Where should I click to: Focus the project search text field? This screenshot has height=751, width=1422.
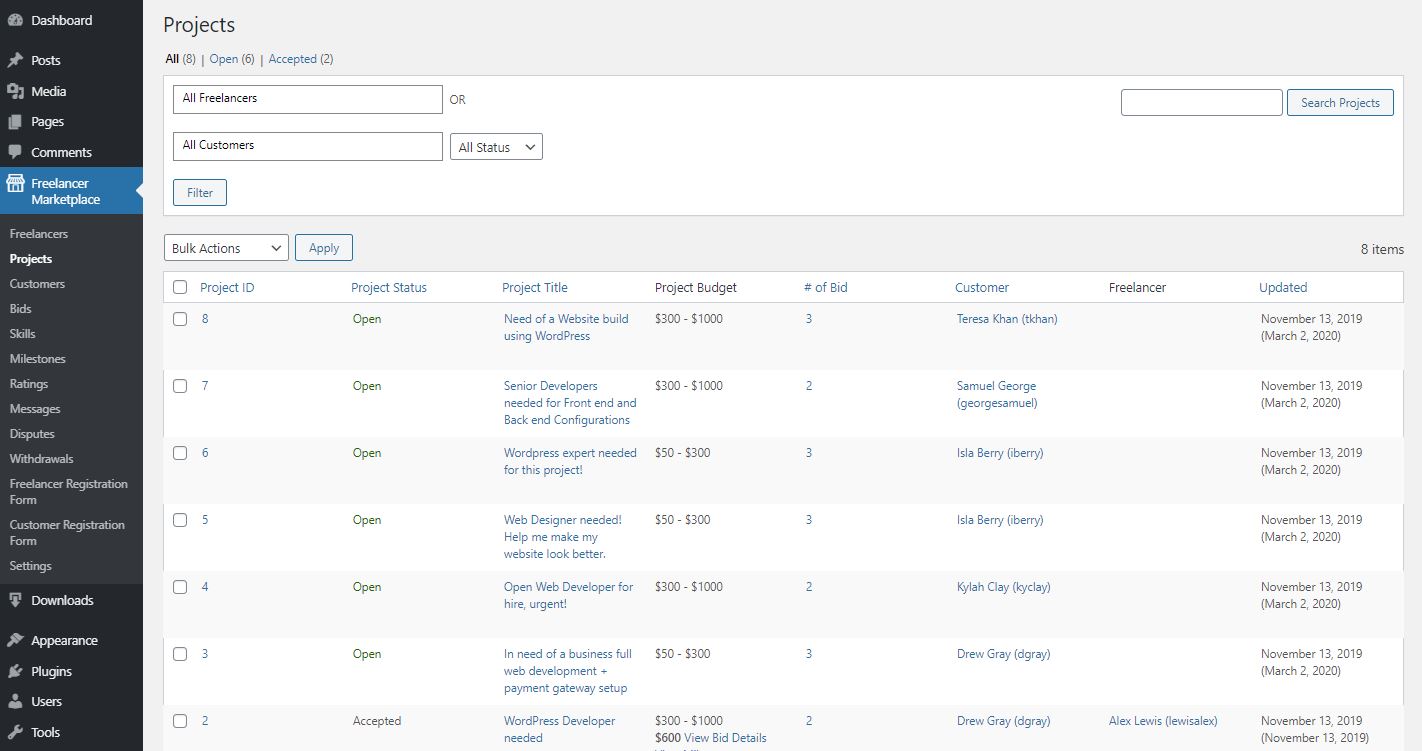click(x=1201, y=102)
